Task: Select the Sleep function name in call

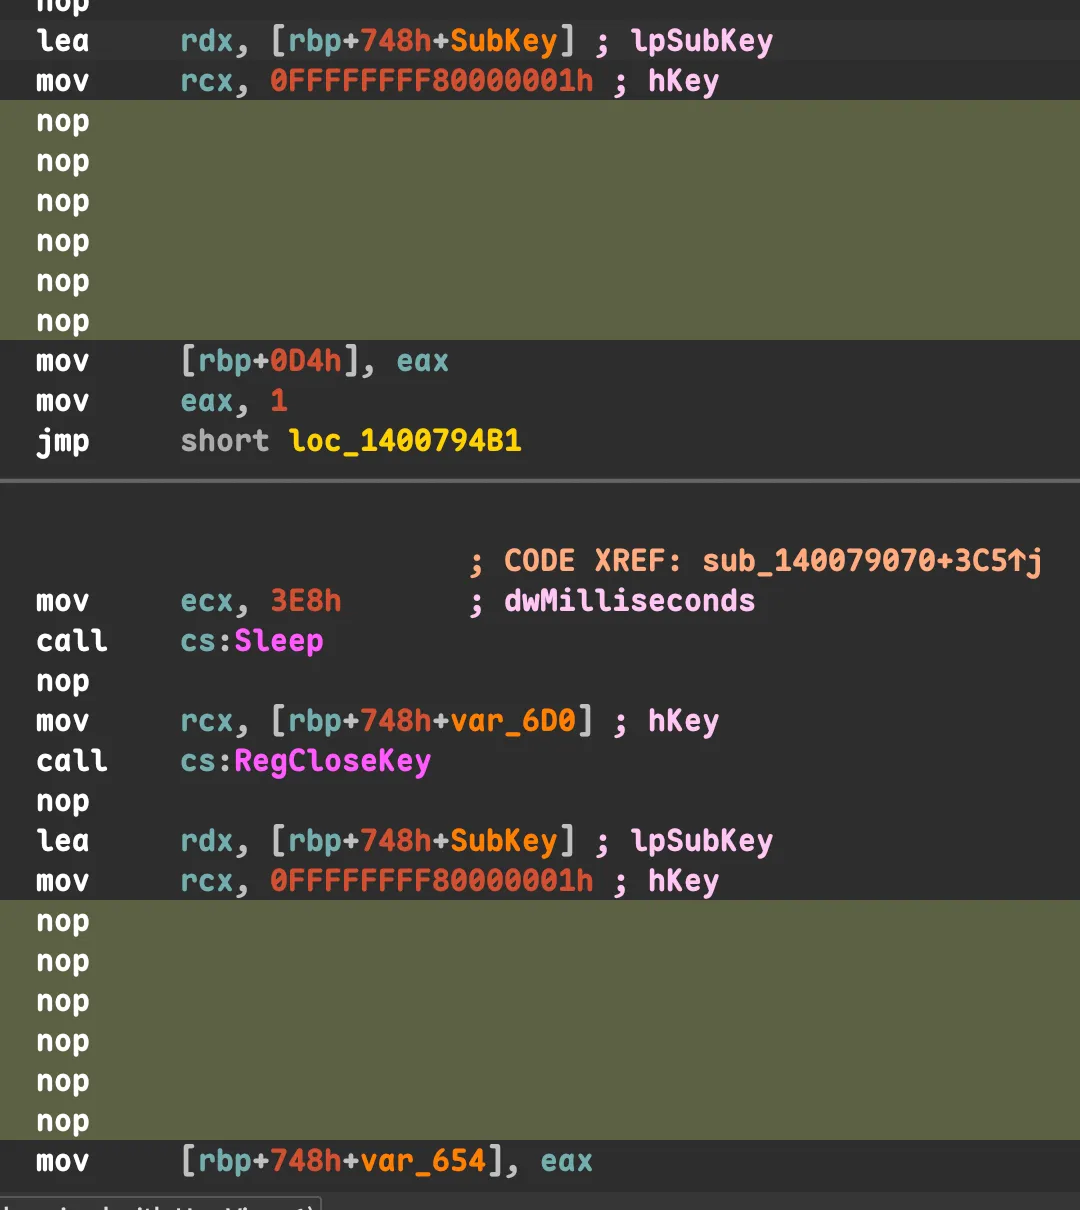Action: pos(278,641)
